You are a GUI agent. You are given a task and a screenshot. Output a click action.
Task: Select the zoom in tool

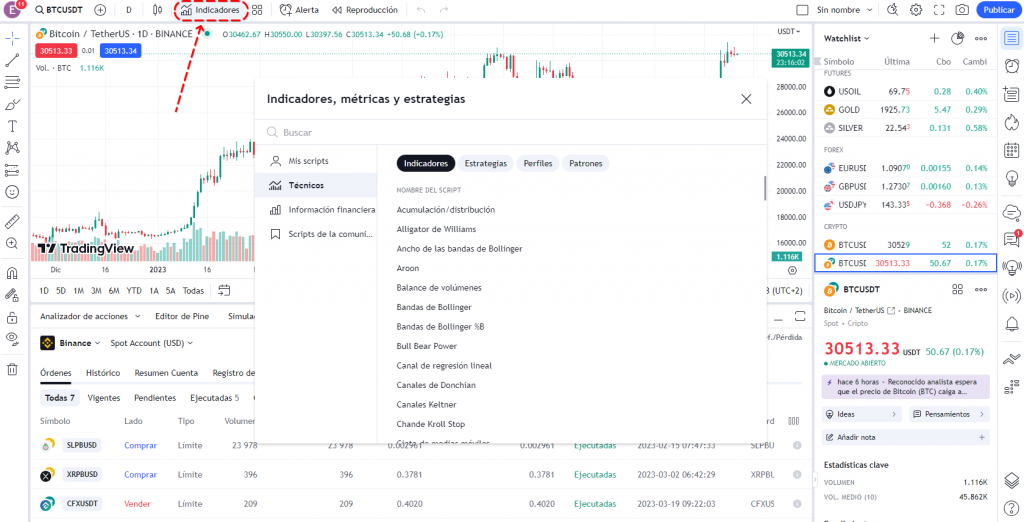(x=12, y=243)
